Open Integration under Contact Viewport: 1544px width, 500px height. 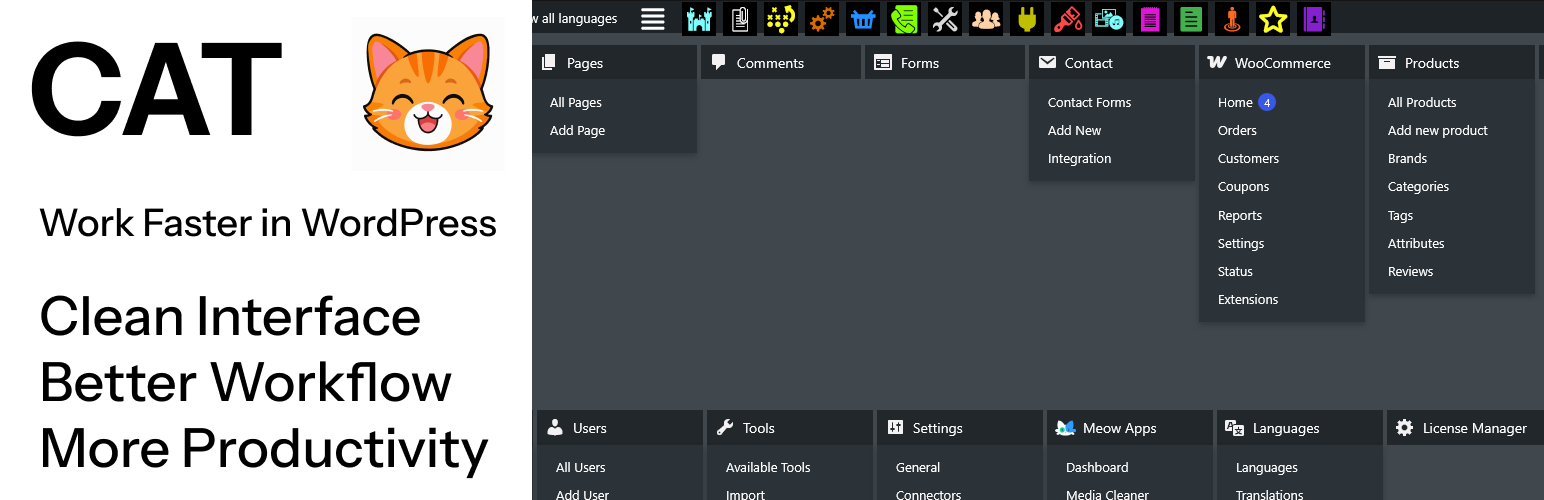pyautogui.click(x=1079, y=158)
